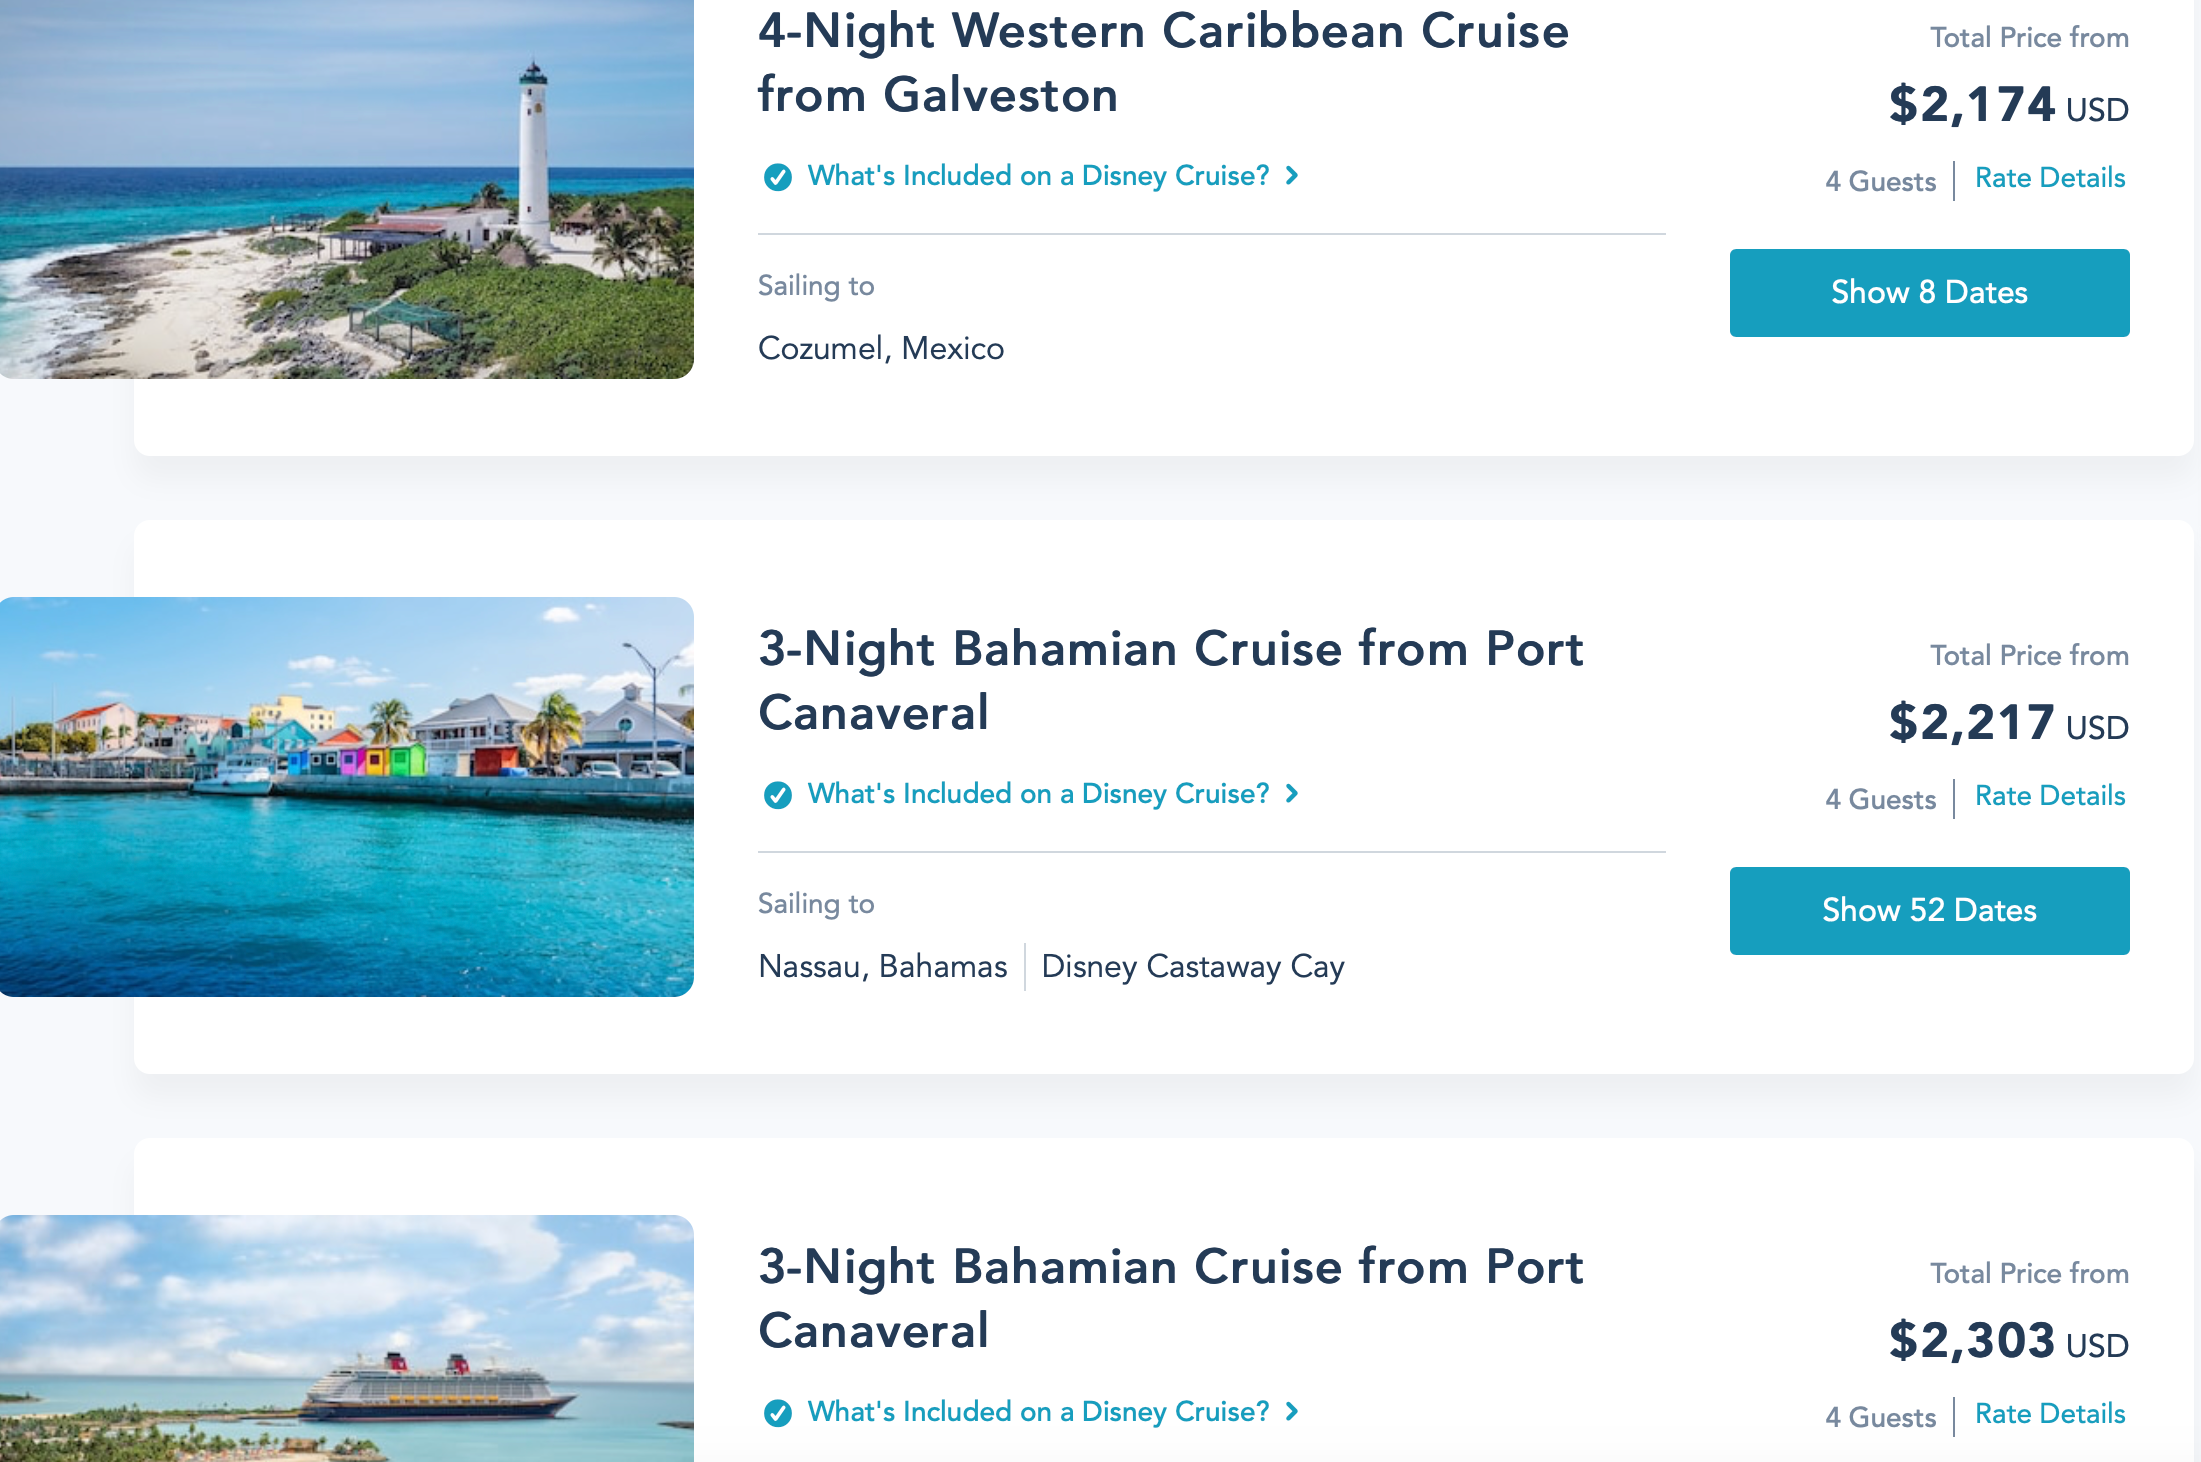Show 52 Dates for the Bahamian cruise
This screenshot has width=2201, height=1462.
click(1929, 911)
